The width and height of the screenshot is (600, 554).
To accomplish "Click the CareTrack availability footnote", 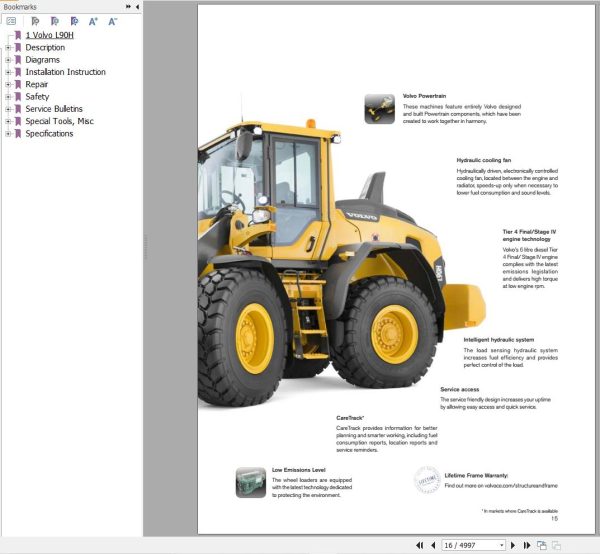I will 520,511.
